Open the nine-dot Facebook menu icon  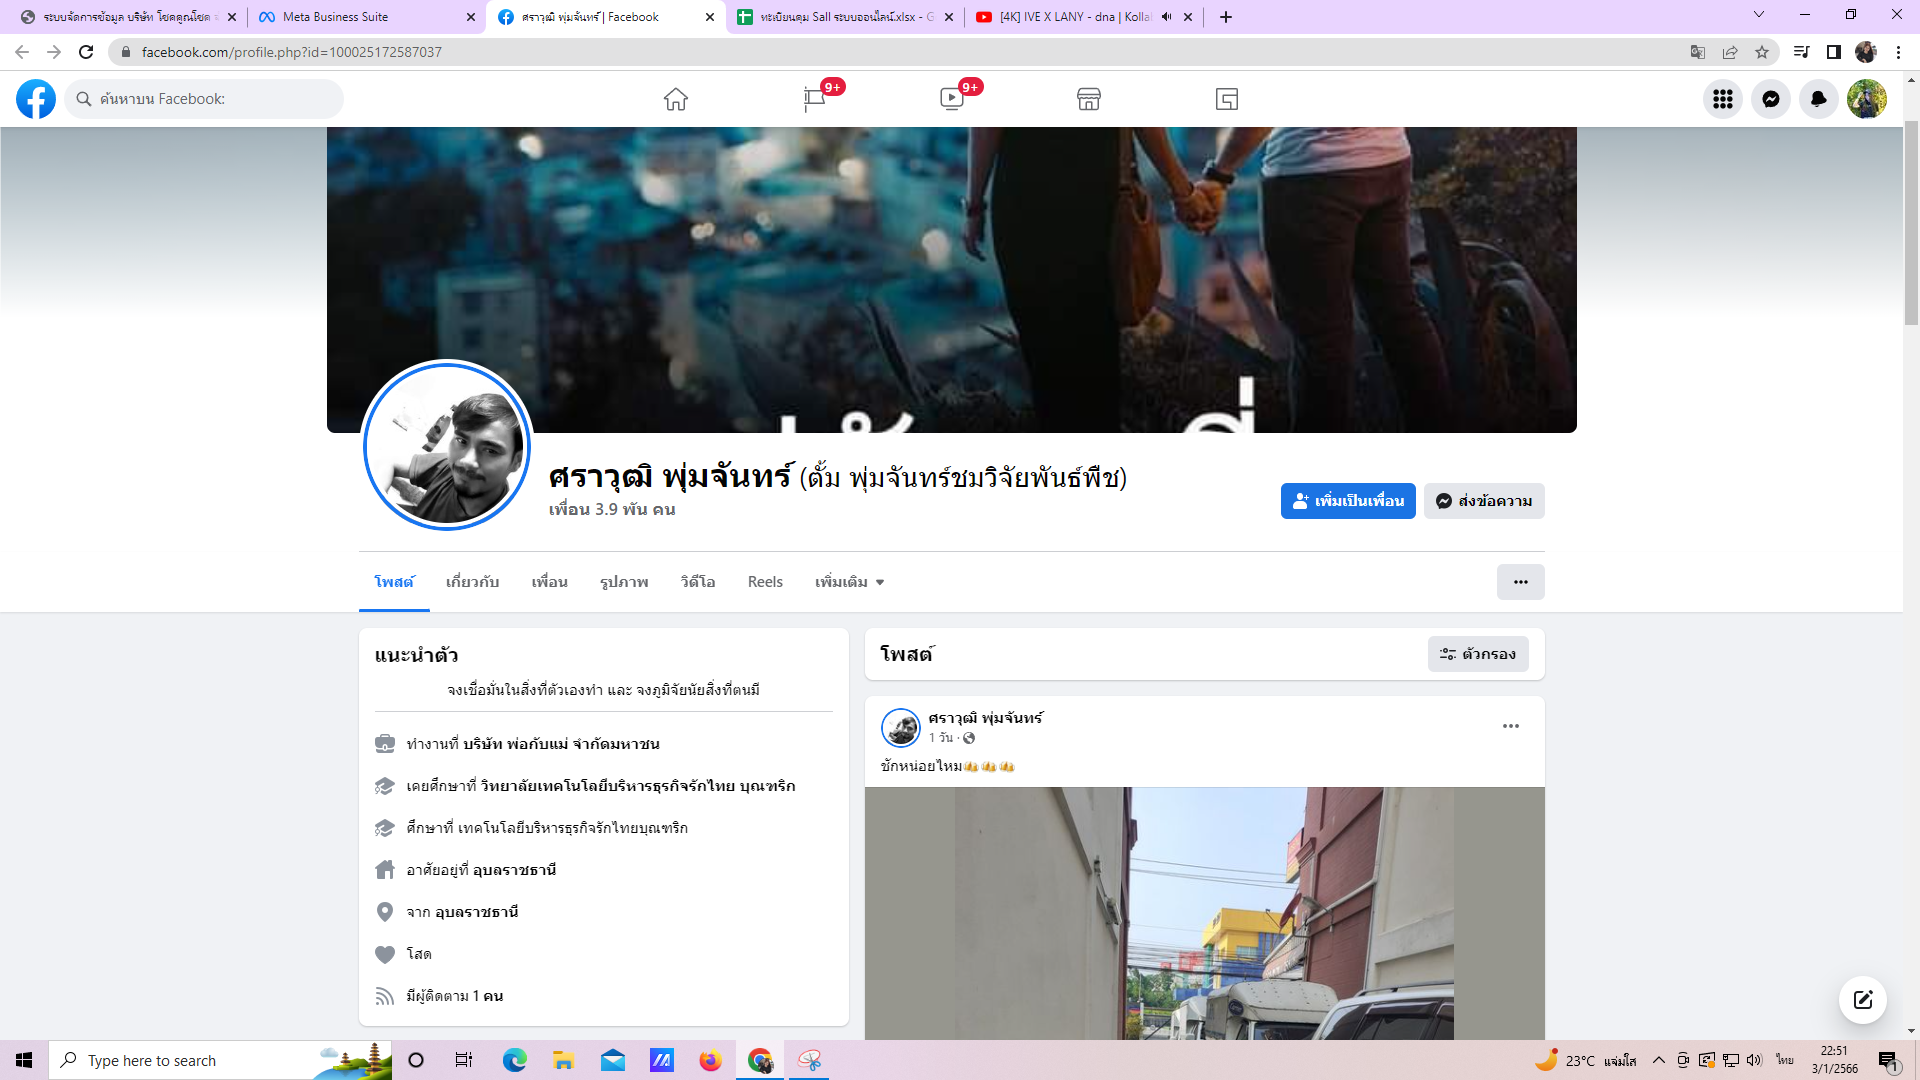click(x=1722, y=99)
